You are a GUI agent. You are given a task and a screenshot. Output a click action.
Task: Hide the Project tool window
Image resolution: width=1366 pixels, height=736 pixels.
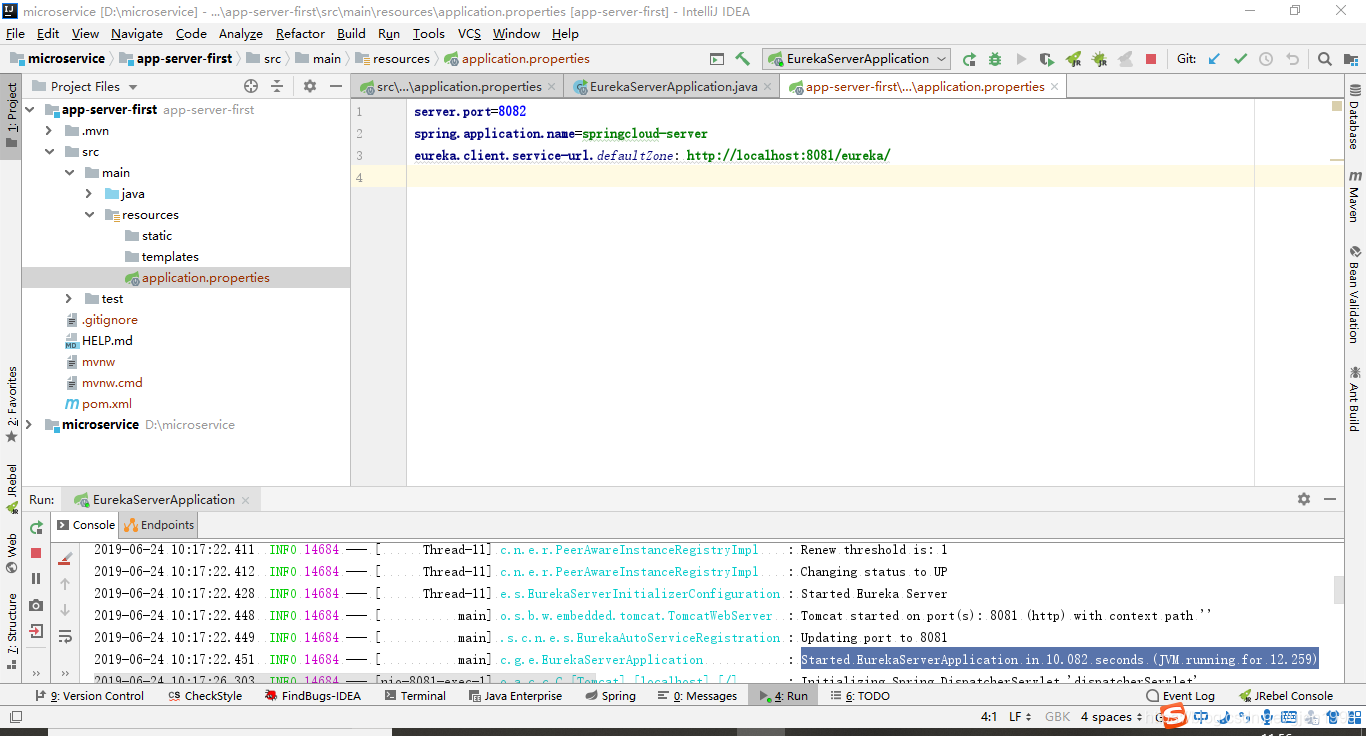(x=336, y=86)
